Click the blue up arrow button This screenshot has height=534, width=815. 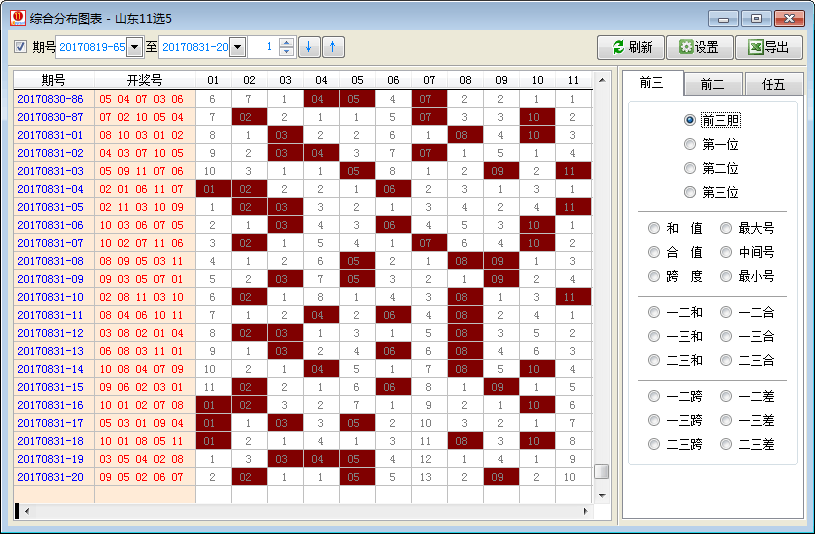coord(333,47)
